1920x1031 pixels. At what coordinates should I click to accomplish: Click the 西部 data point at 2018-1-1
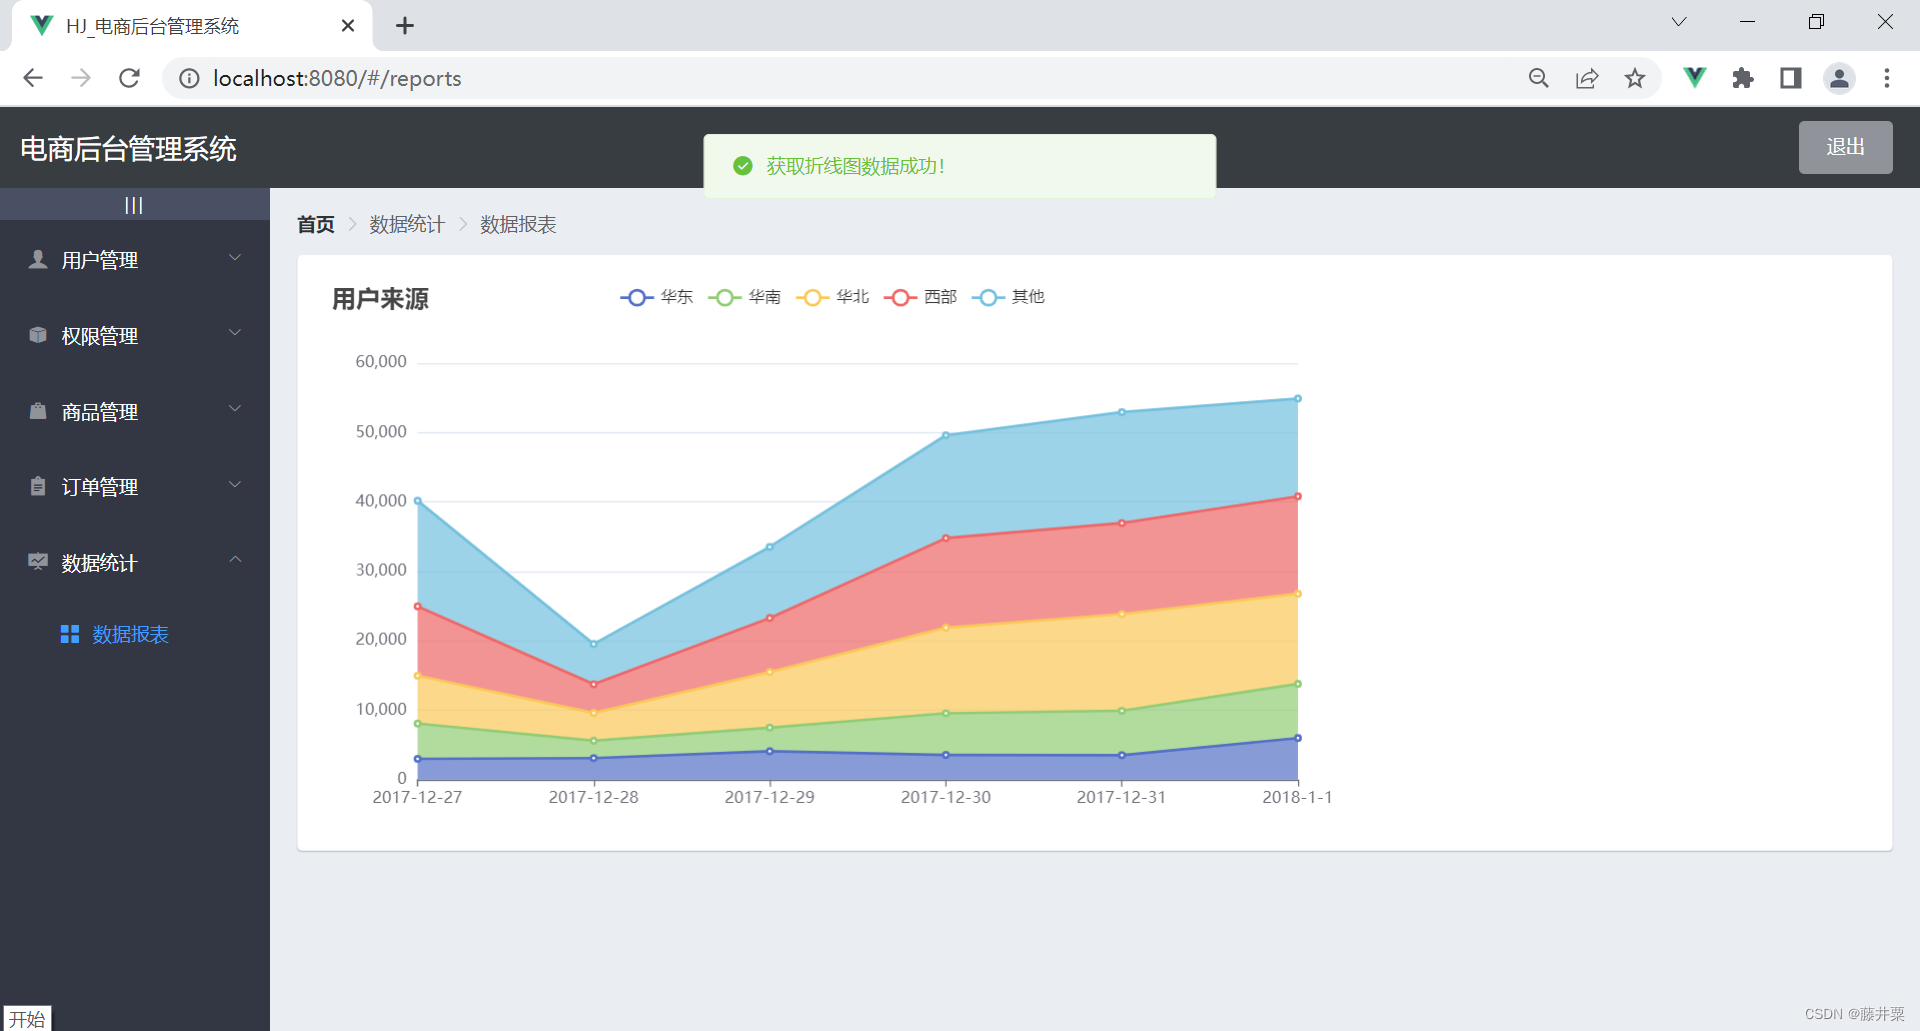(x=1298, y=496)
